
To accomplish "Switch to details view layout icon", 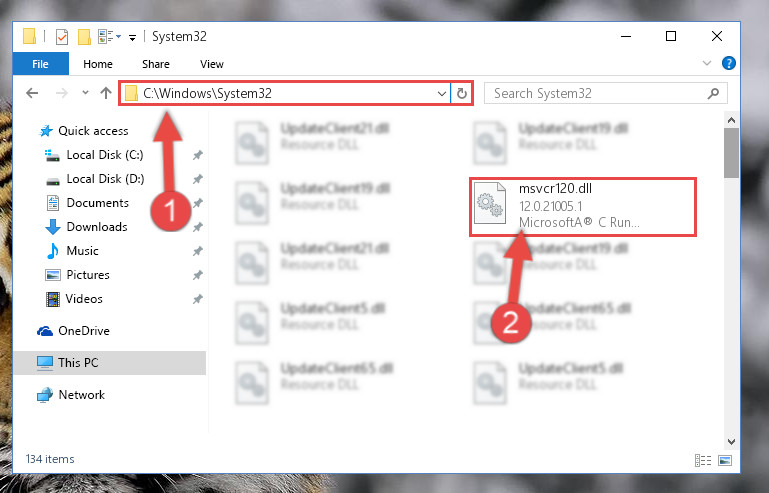I will coord(702,460).
